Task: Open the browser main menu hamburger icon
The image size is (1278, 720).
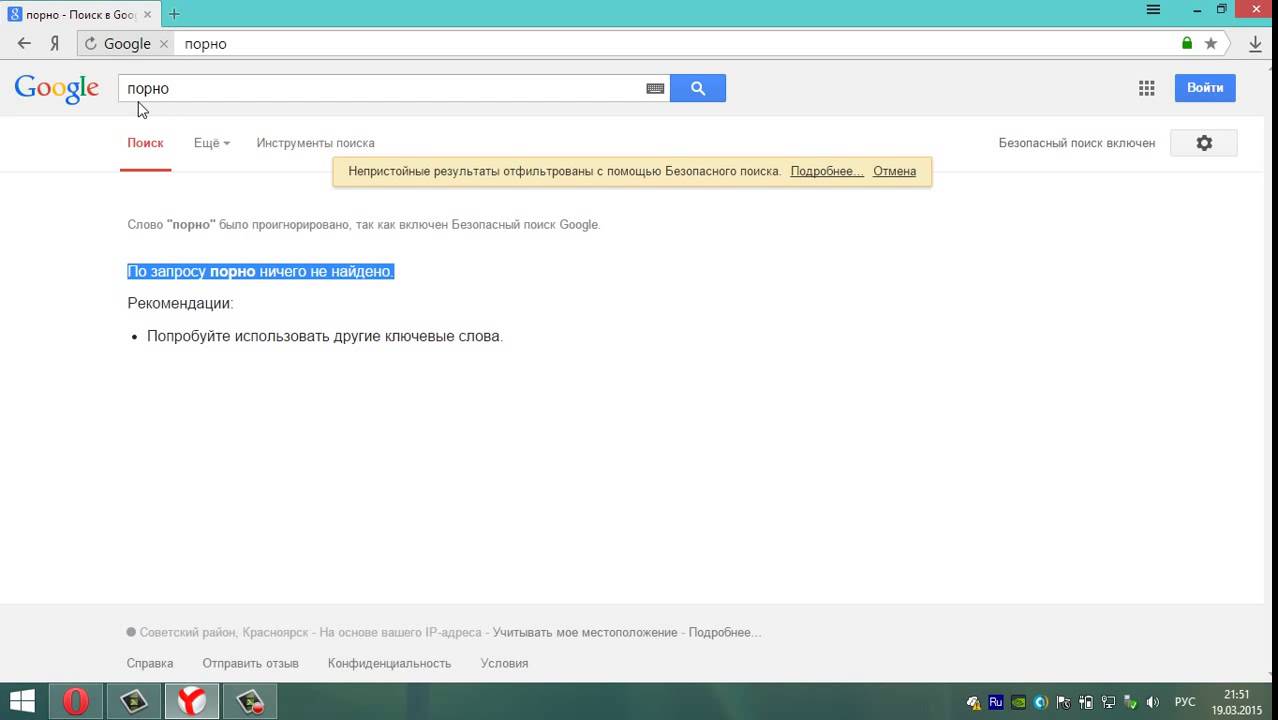Action: [1153, 10]
